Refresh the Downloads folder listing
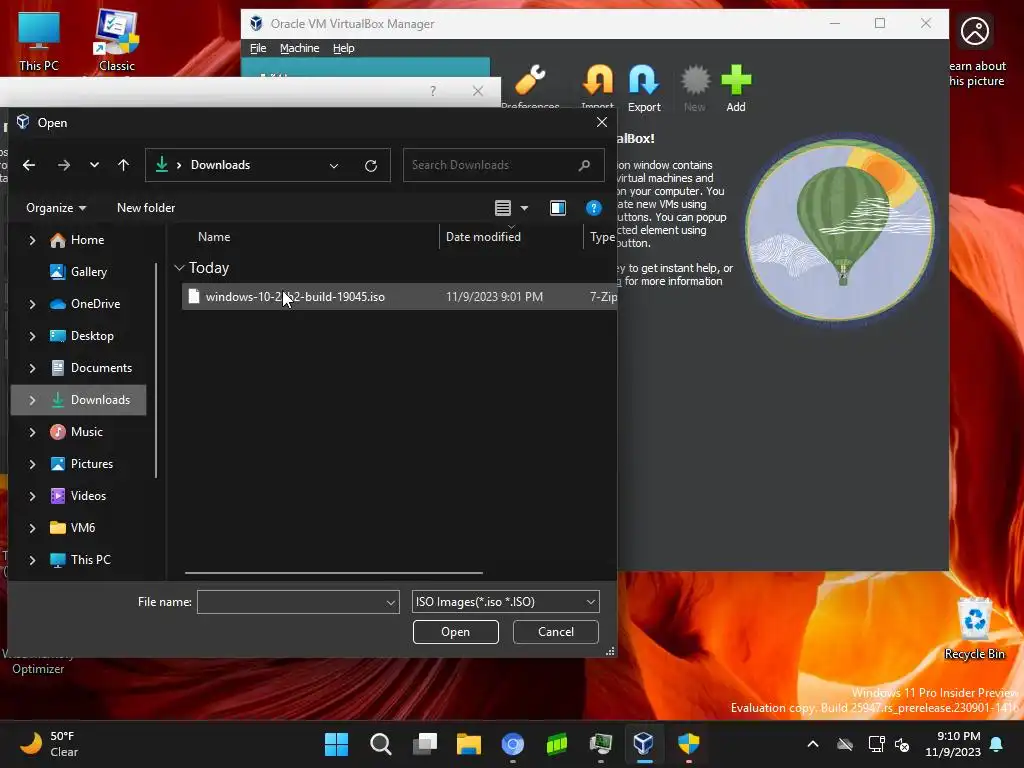The height and width of the screenshot is (768, 1024). pyautogui.click(x=371, y=165)
